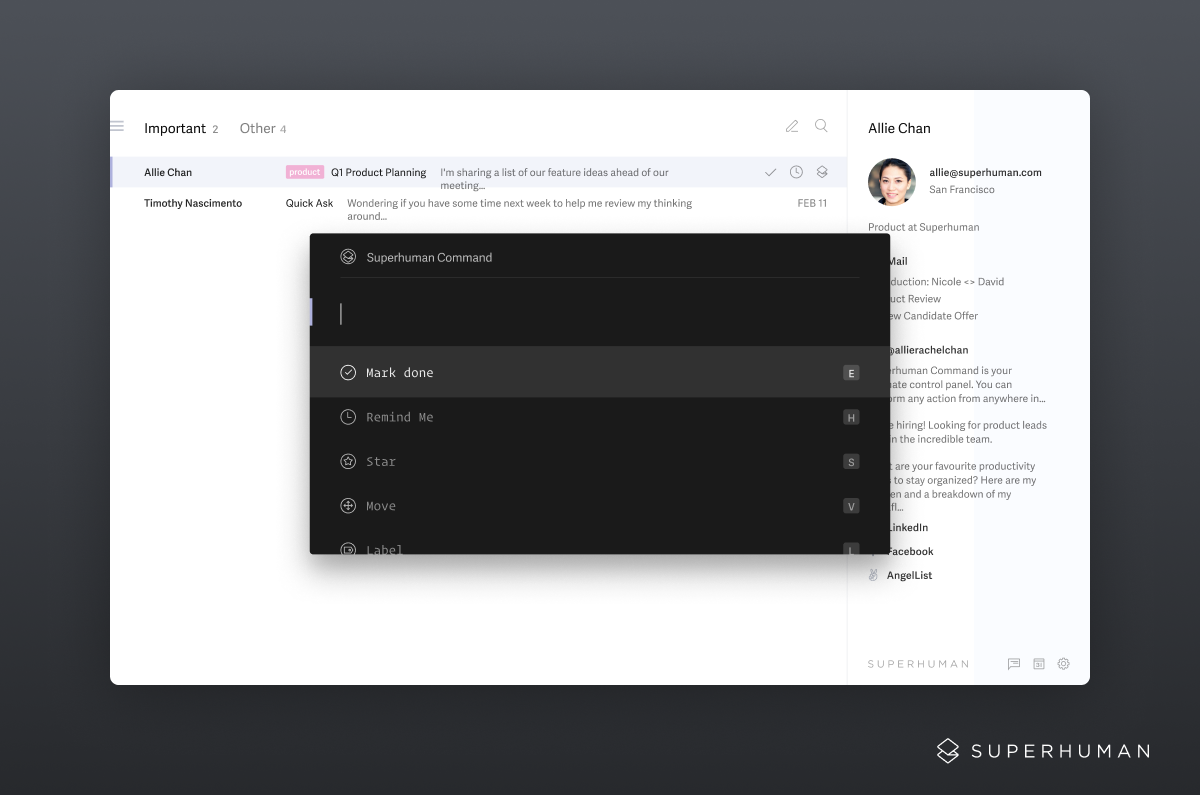Click the pink product label badge
The image size is (1200, 795).
303,171
